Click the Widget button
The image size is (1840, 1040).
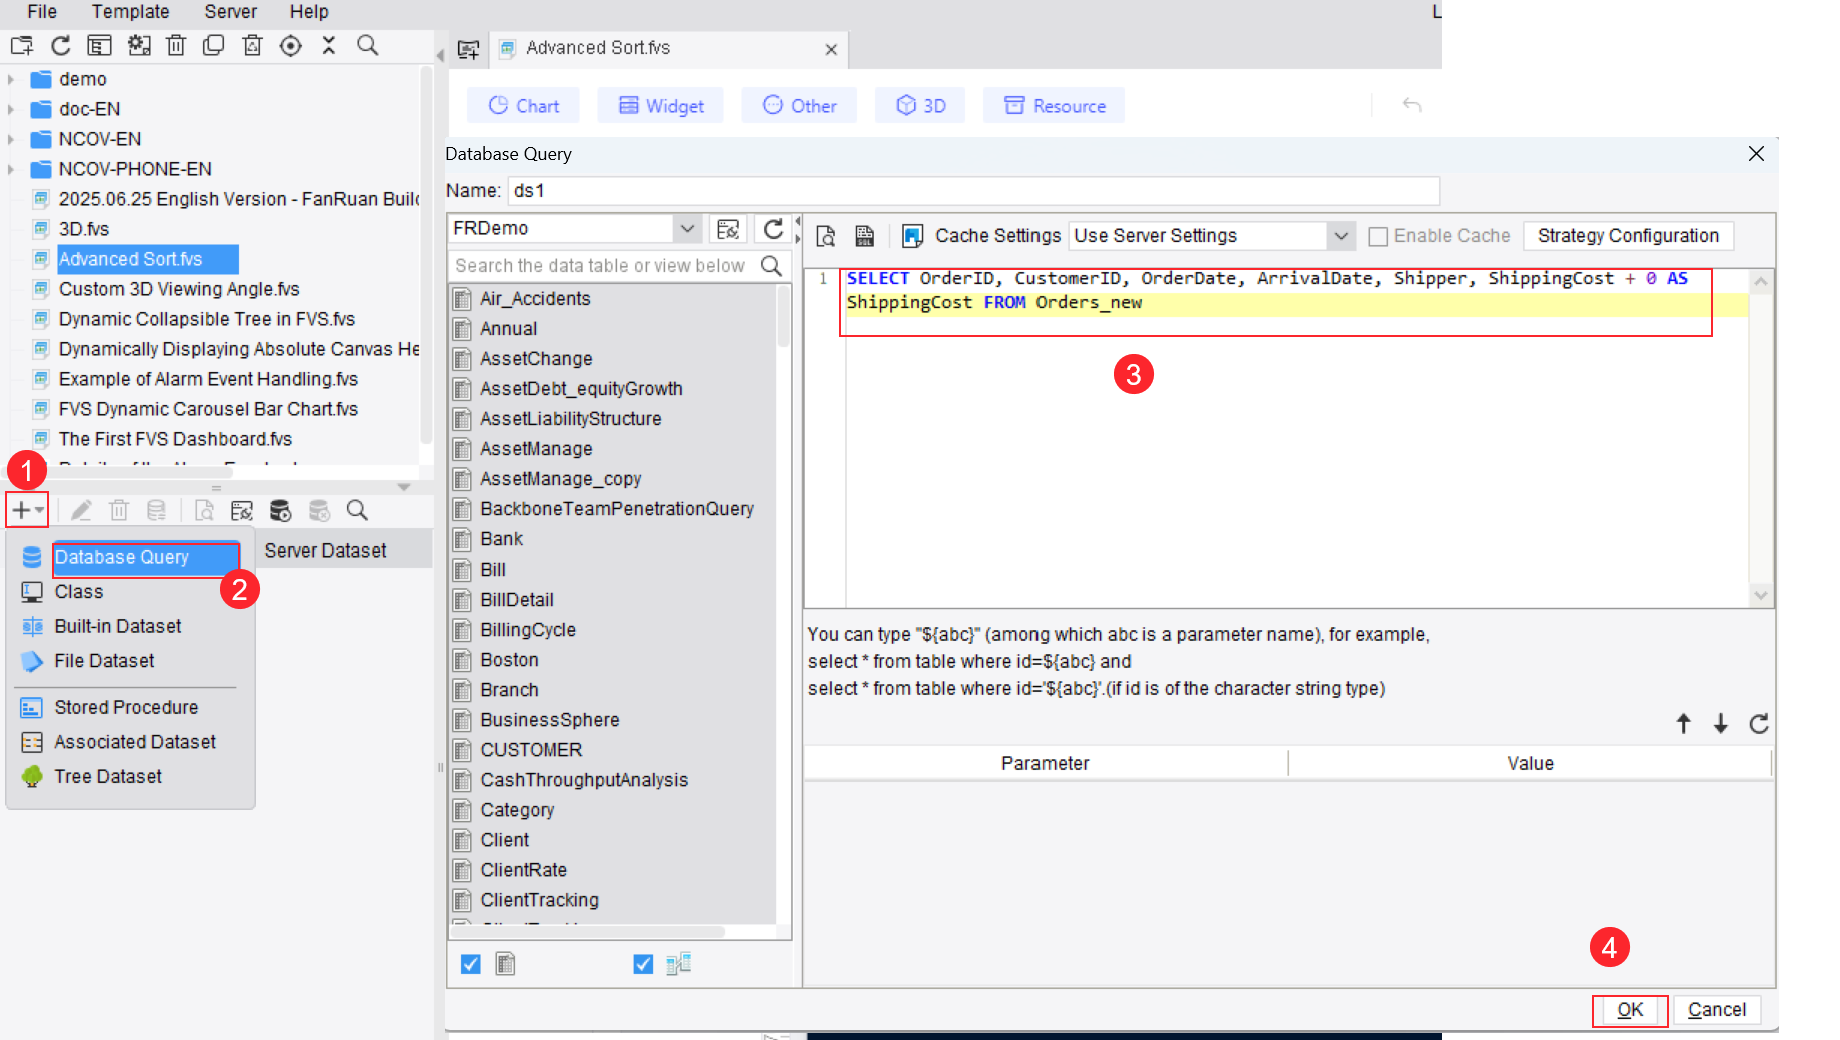pyautogui.click(x=660, y=106)
